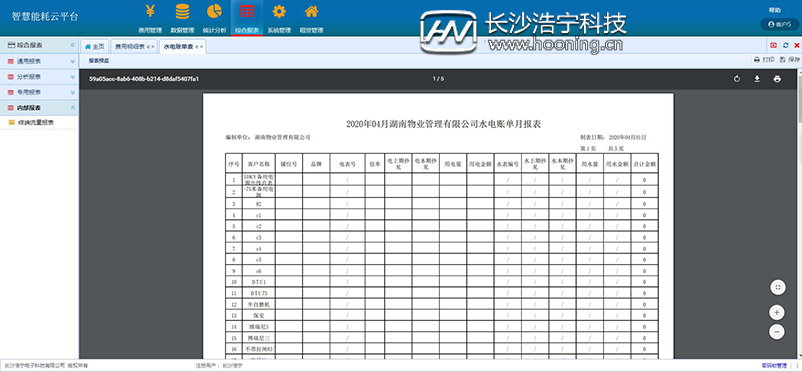The height and width of the screenshot is (372, 802).
Task: Click the 保安 customer cell
Action: click(258, 315)
